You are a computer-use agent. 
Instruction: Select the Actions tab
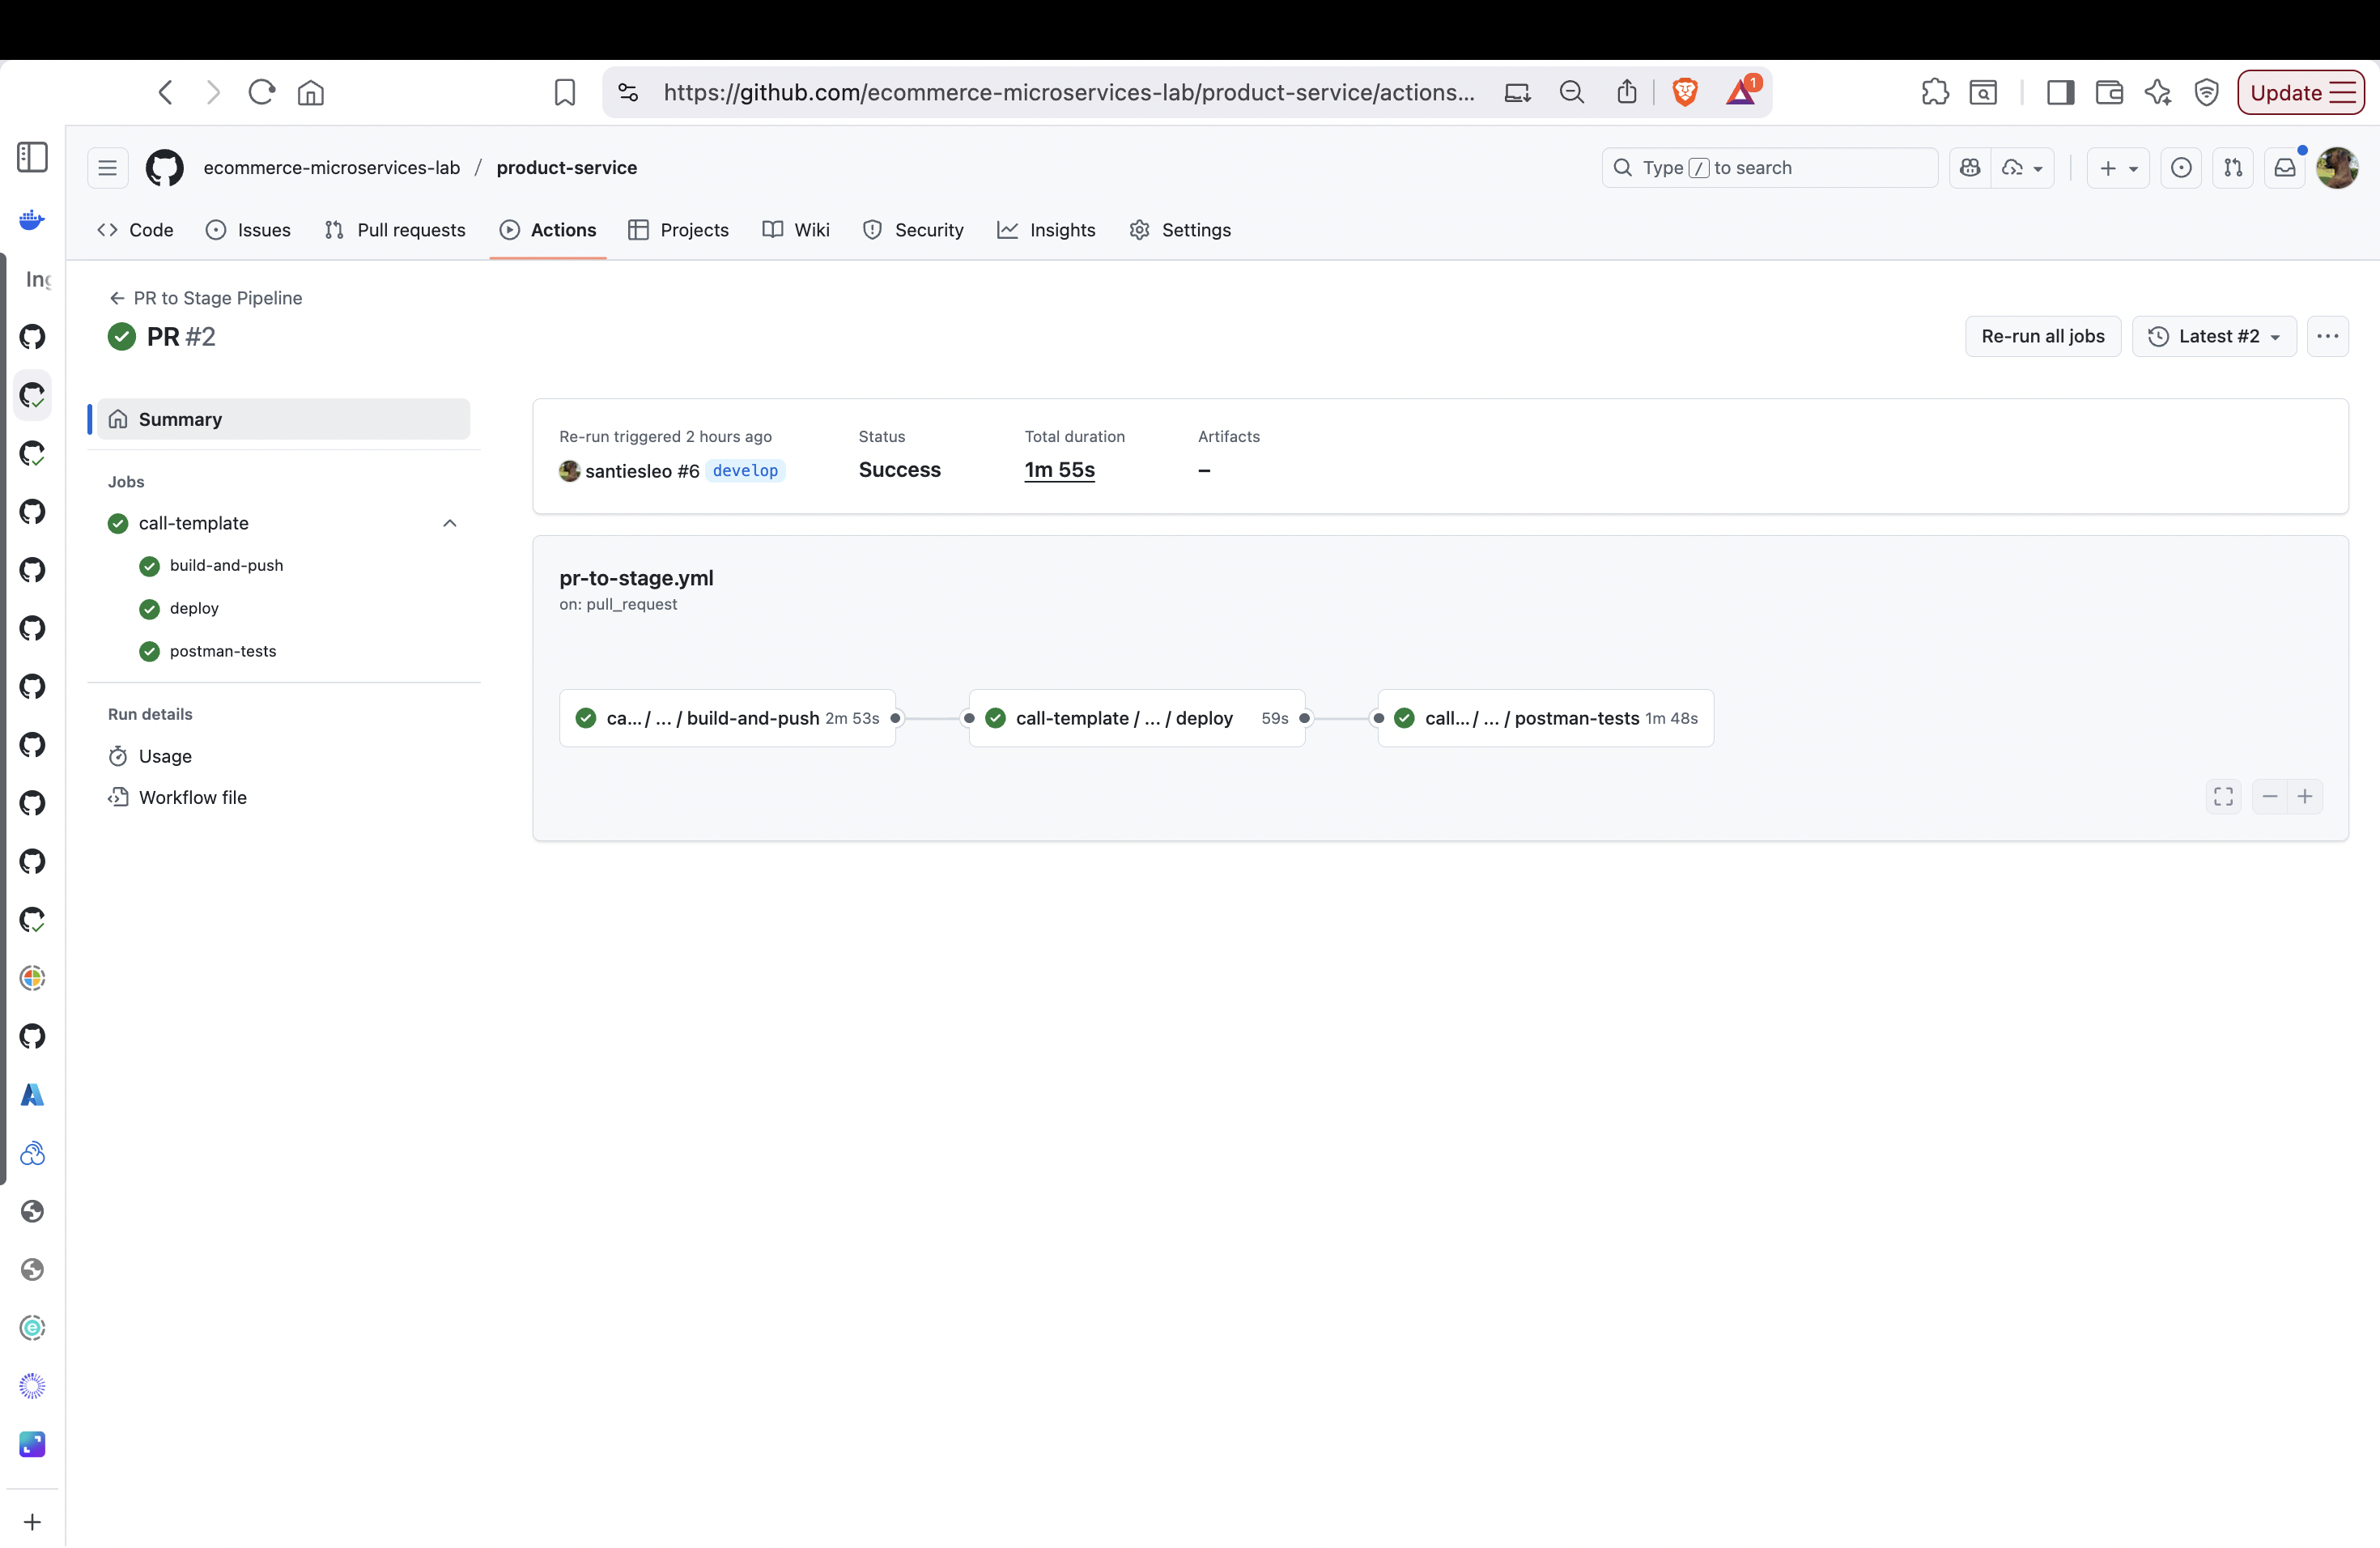coord(548,230)
